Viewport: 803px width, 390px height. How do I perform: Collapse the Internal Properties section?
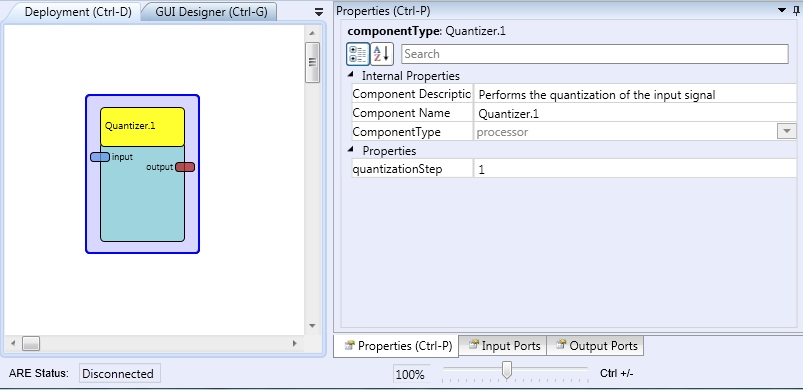coord(350,75)
